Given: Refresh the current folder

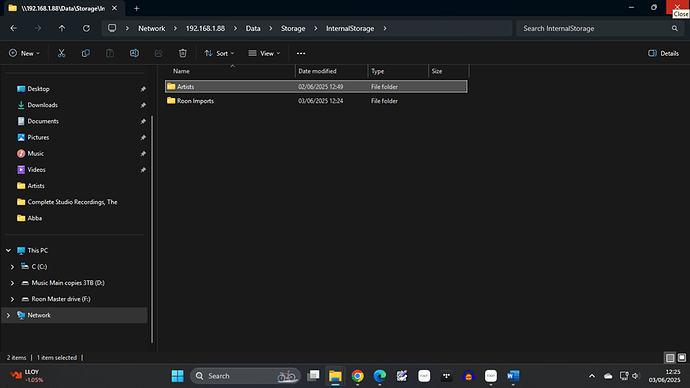Looking at the screenshot, I should pos(86,28).
